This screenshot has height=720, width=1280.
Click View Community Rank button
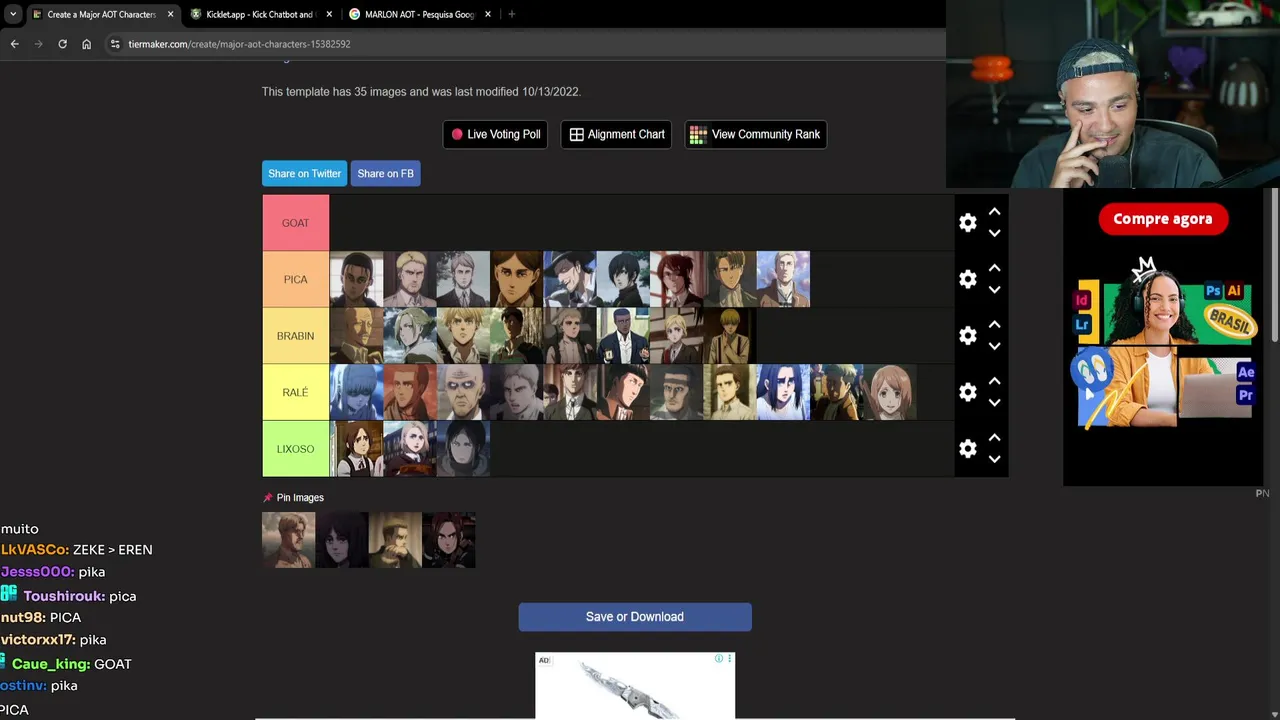click(x=755, y=134)
